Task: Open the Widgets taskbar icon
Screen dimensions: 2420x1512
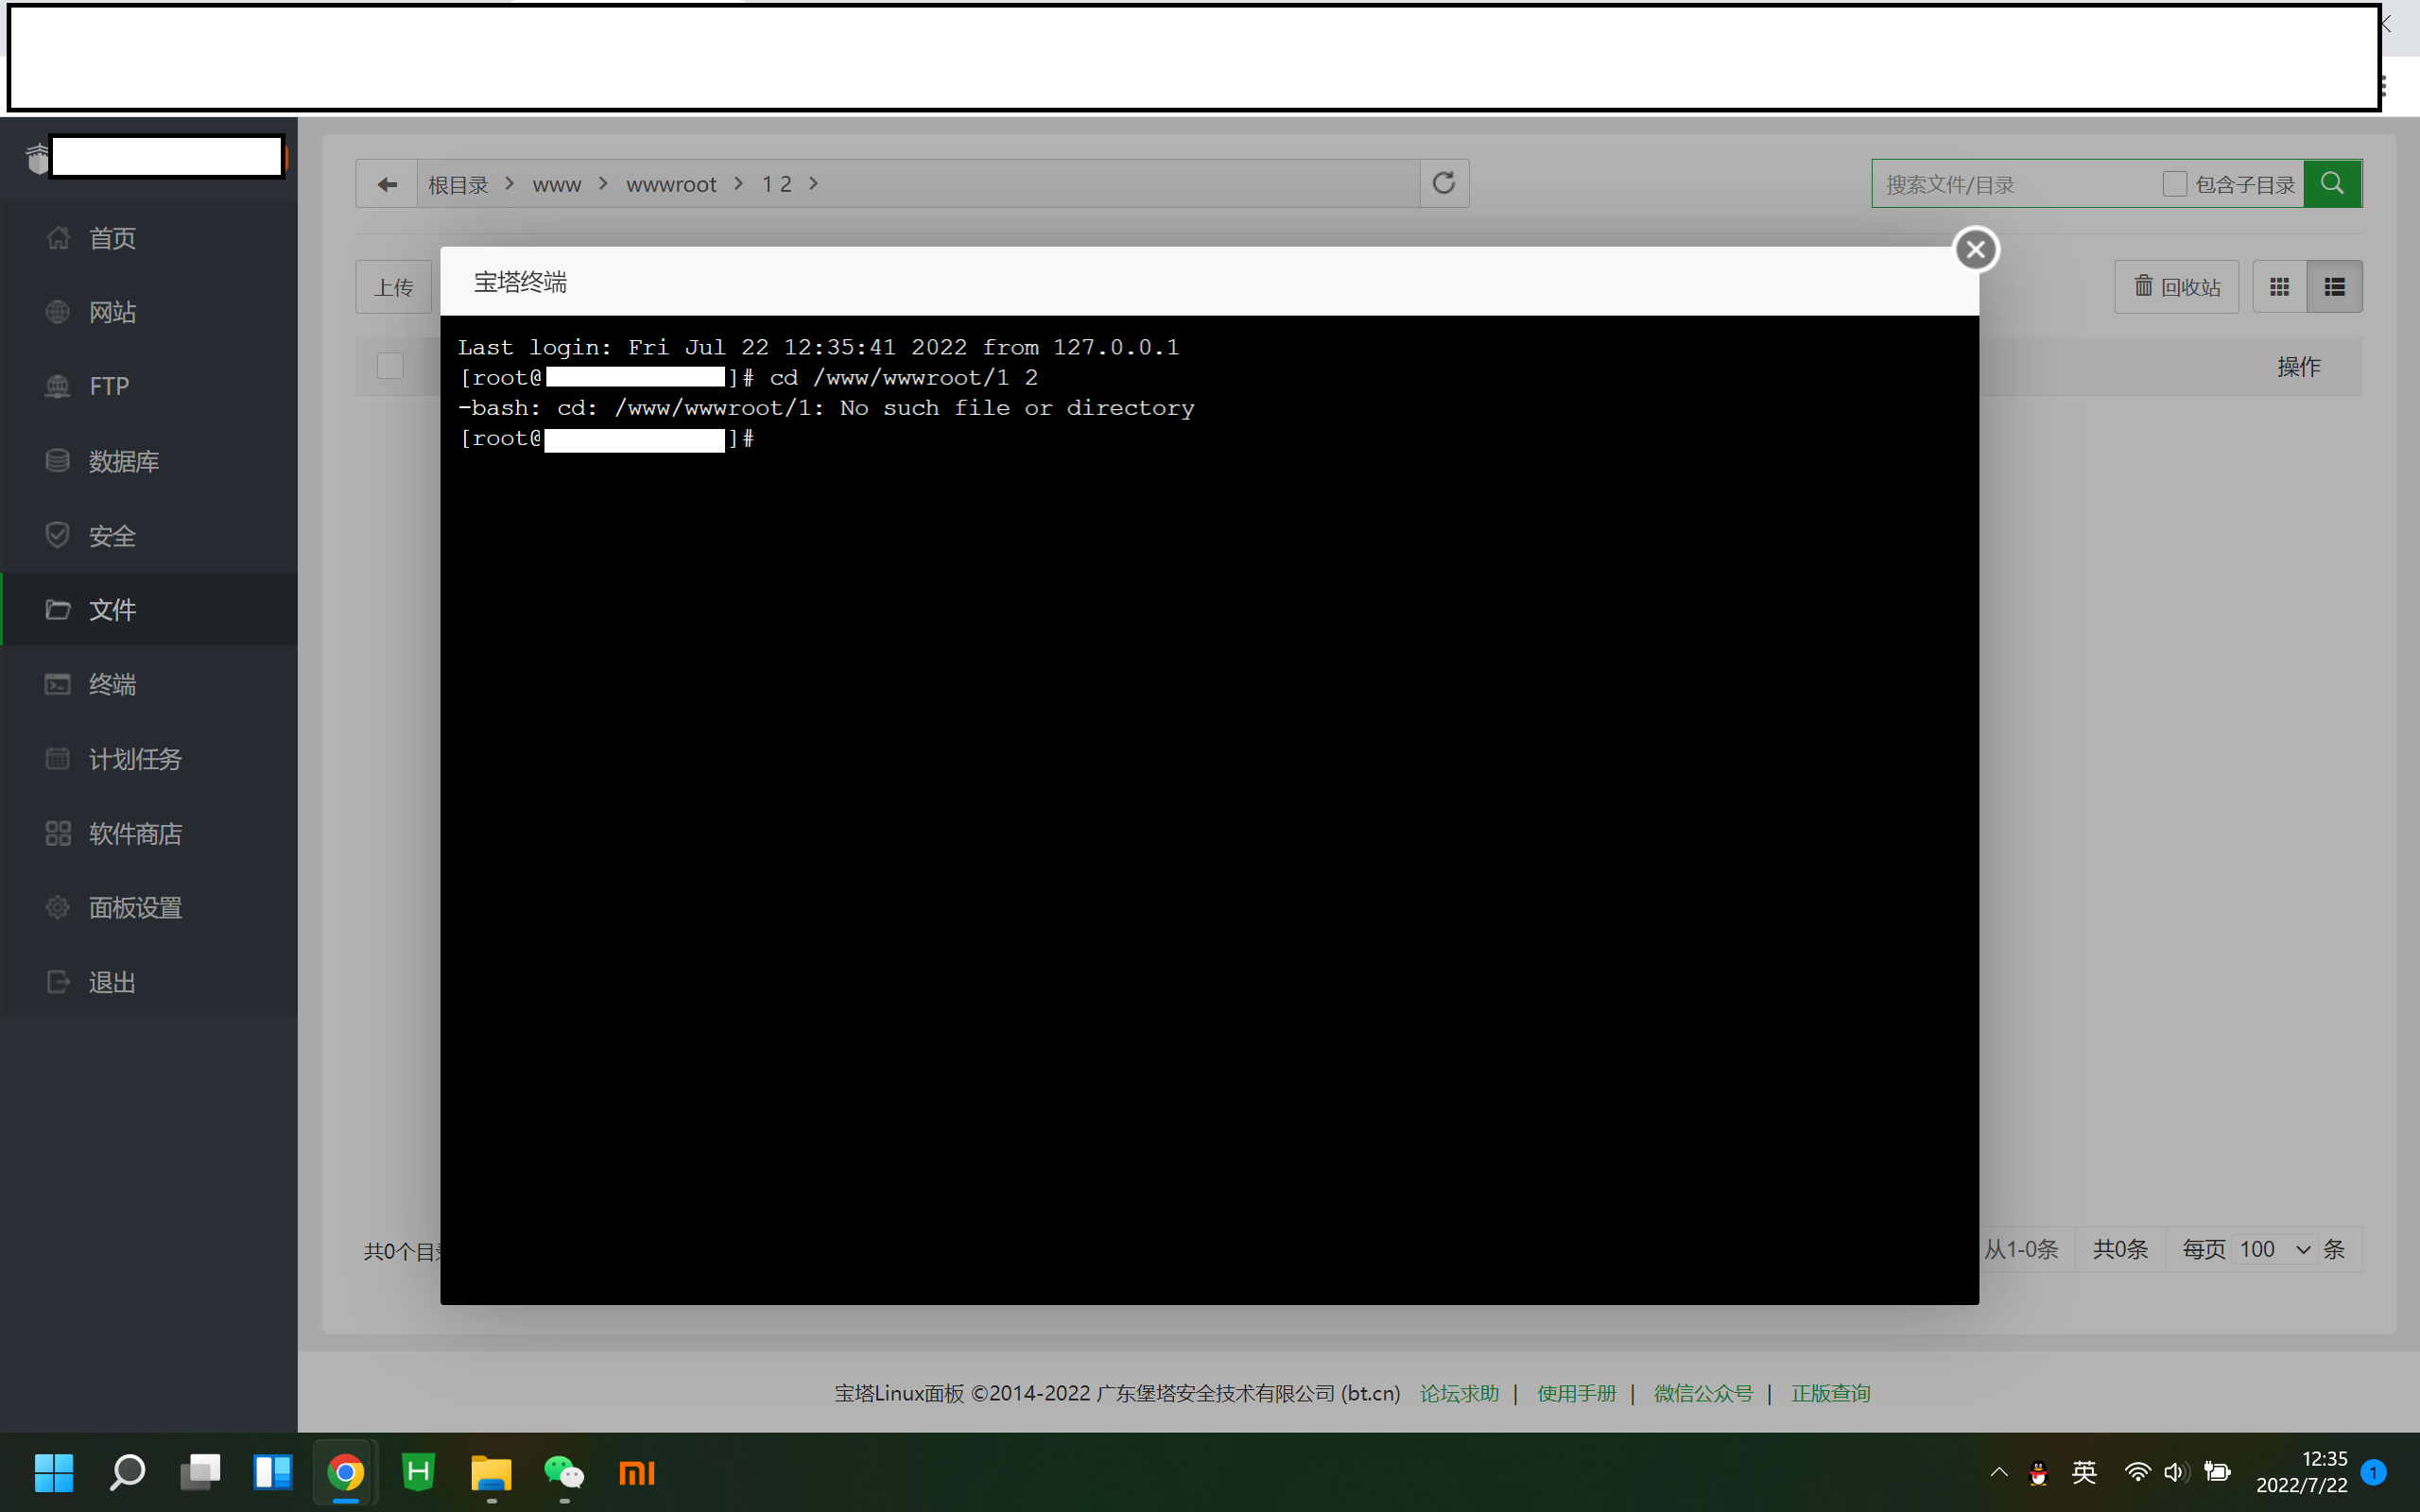Action: coord(272,1473)
